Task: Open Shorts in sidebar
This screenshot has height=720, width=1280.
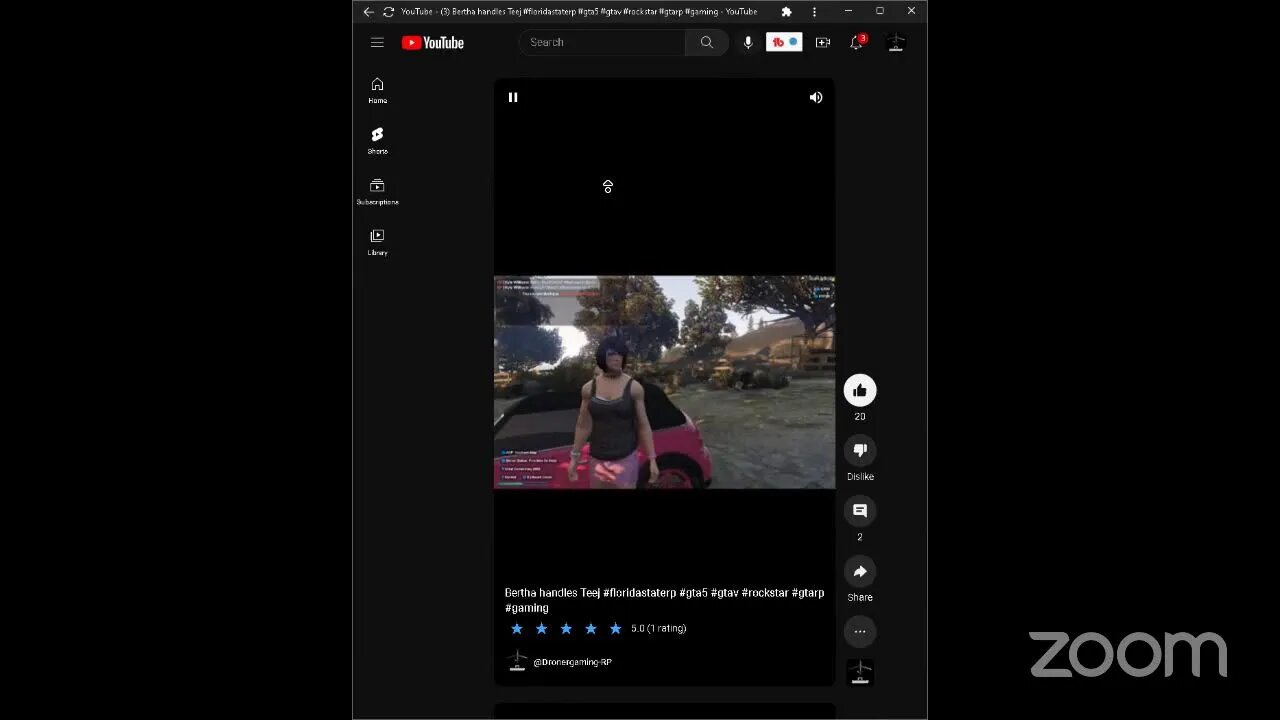Action: click(377, 140)
